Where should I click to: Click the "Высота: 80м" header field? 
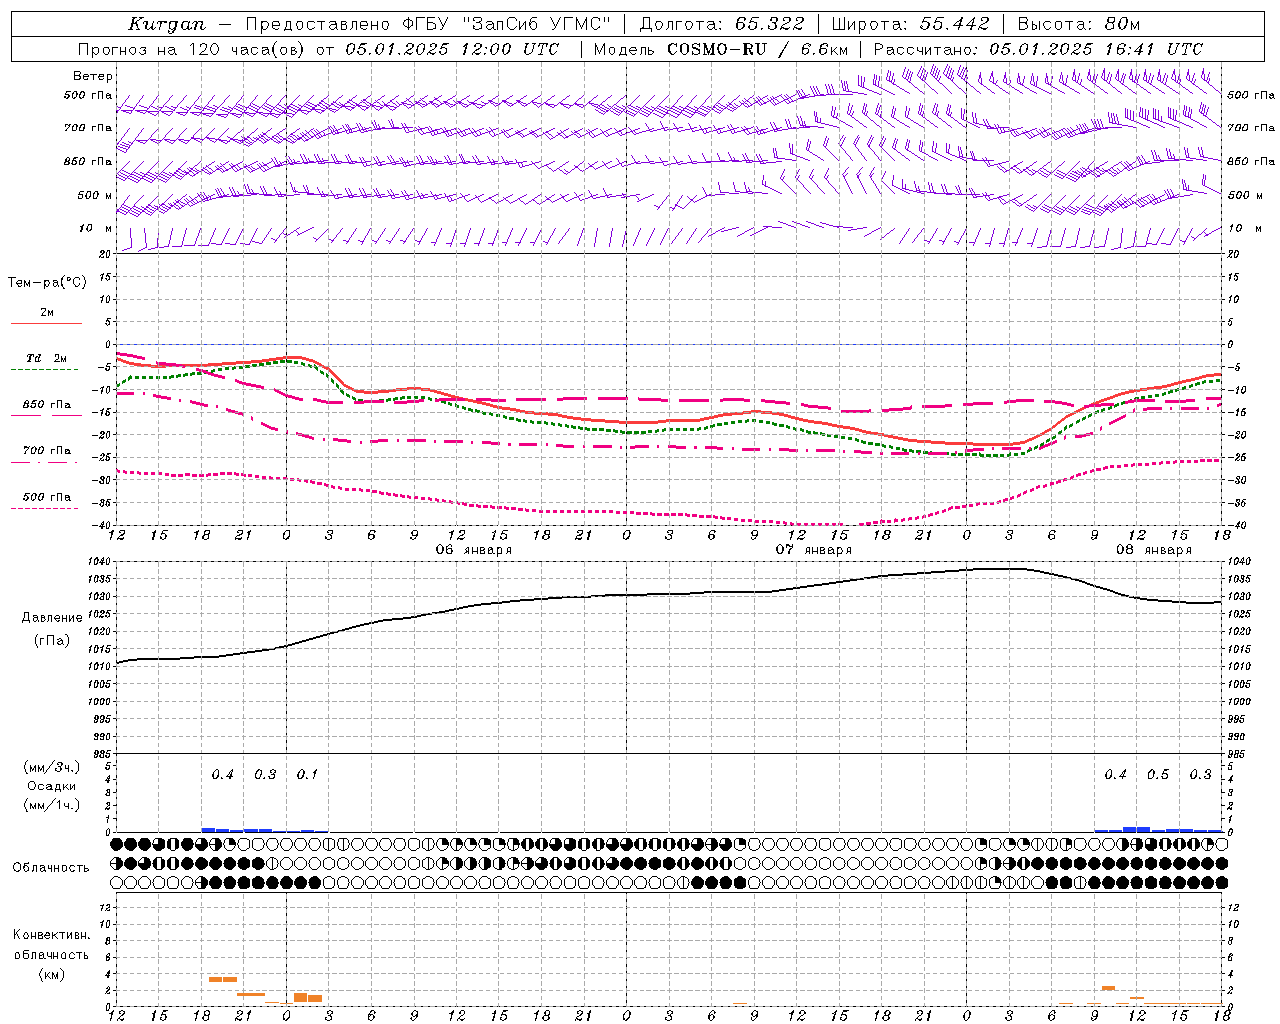pos(1078,23)
